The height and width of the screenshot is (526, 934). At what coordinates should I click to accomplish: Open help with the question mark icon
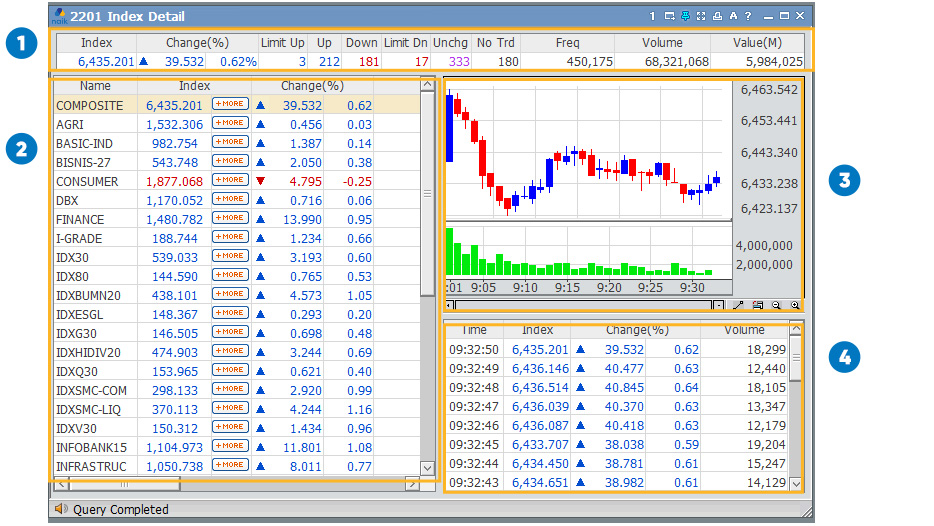[x=747, y=16]
